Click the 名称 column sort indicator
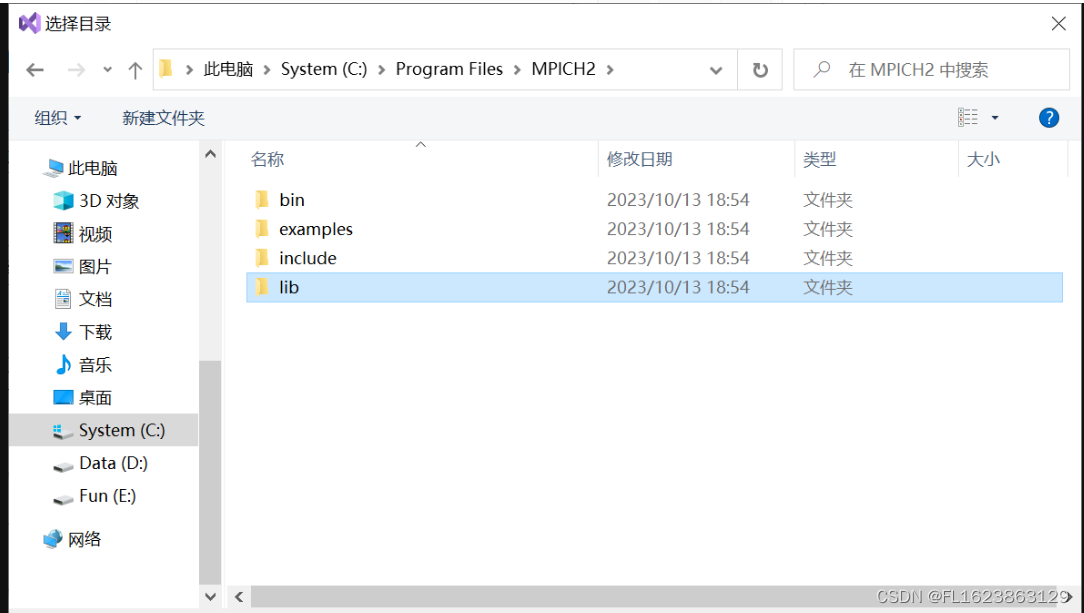The image size is (1084, 613). (420, 145)
